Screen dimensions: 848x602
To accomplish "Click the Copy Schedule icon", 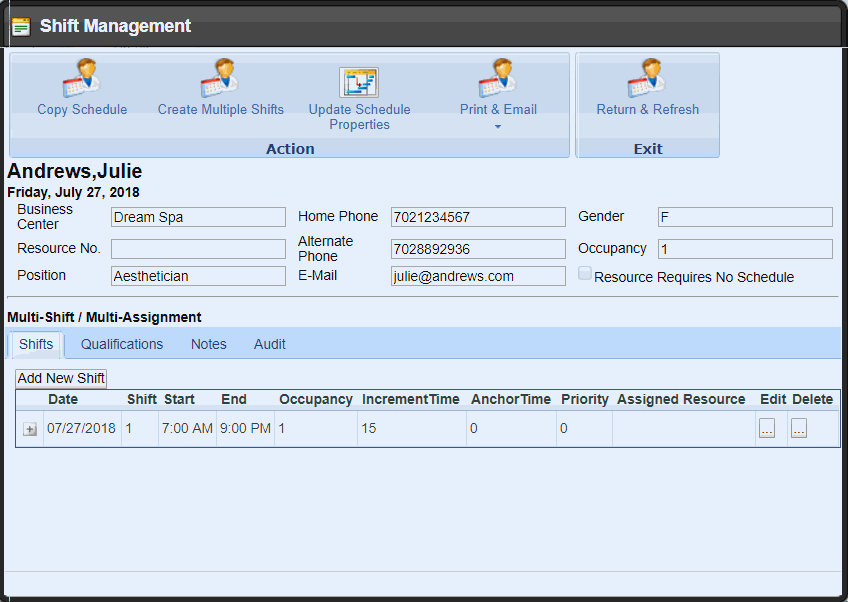I will [x=82, y=78].
